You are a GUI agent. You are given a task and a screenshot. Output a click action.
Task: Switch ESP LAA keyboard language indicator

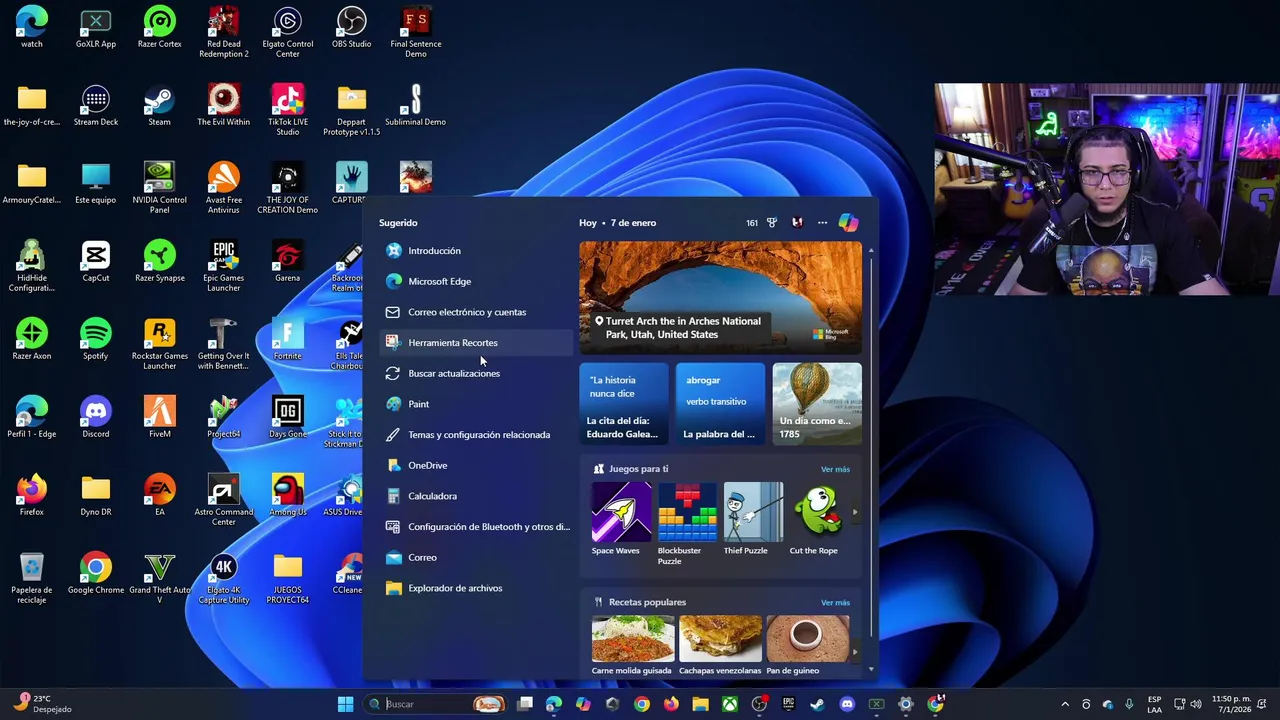click(x=1155, y=704)
